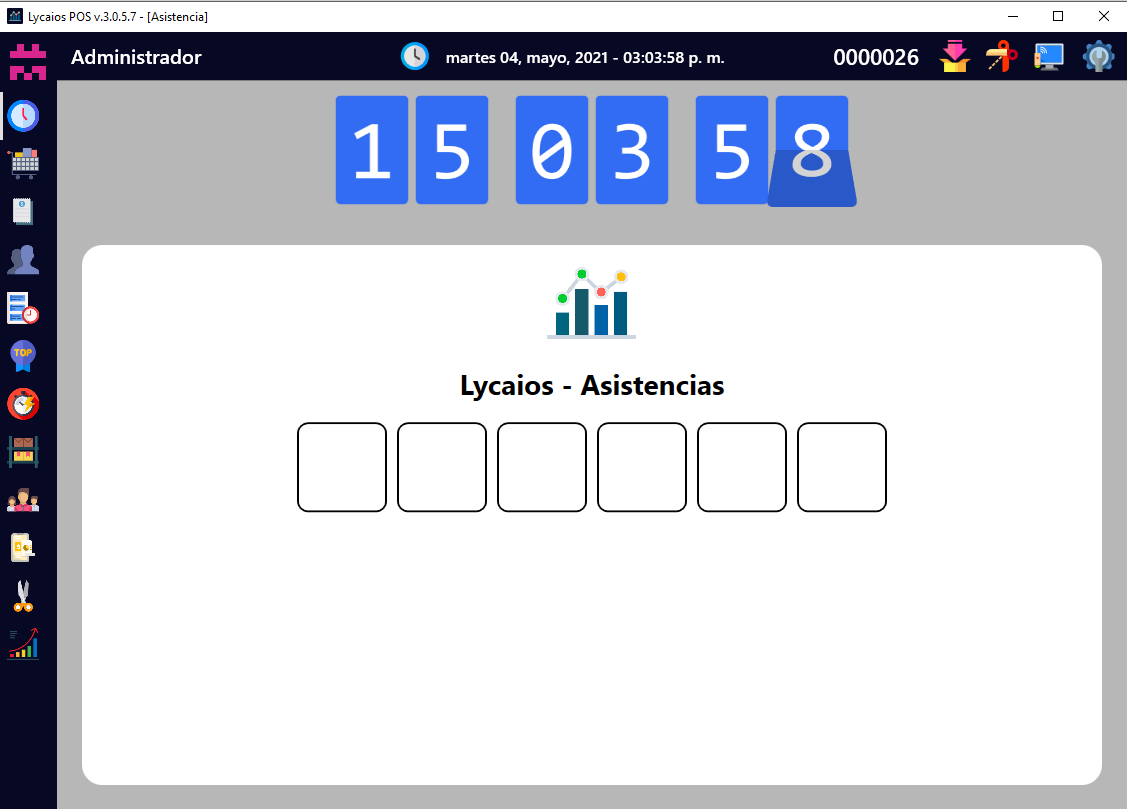Open the shopping cart sales icon
1127x809 pixels.
(23, 163)
